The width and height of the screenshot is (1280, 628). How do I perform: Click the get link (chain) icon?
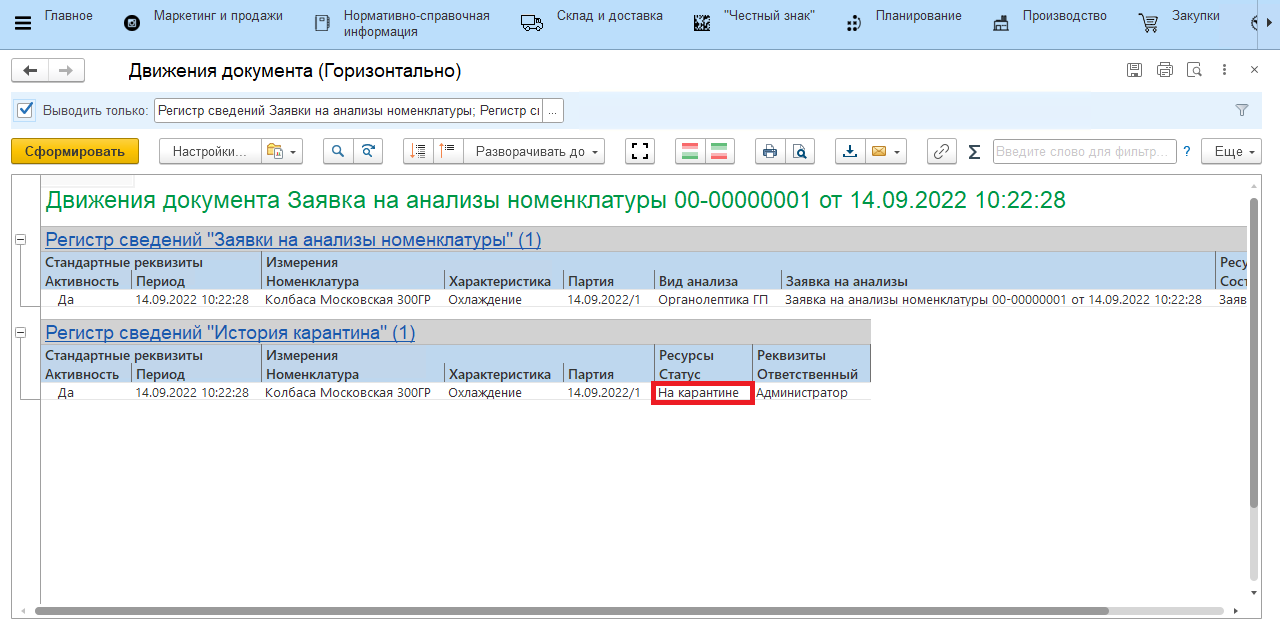point(941,151)
